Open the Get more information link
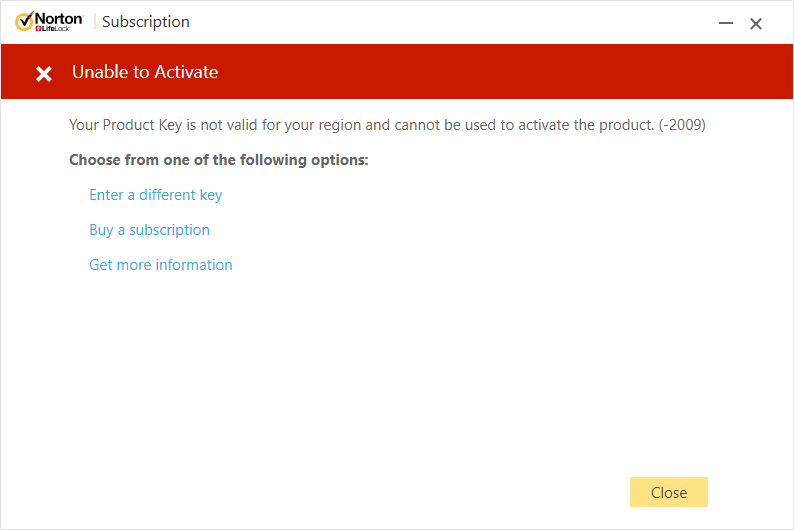 tap(161, 265)
